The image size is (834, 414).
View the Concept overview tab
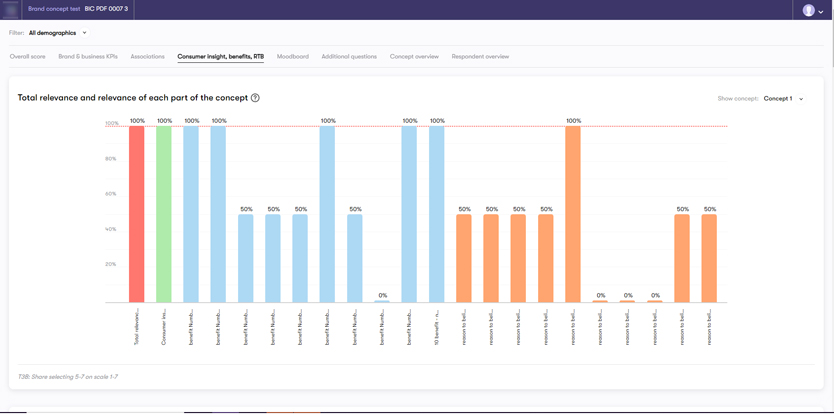pyautogui.click(x=414, y=57)
